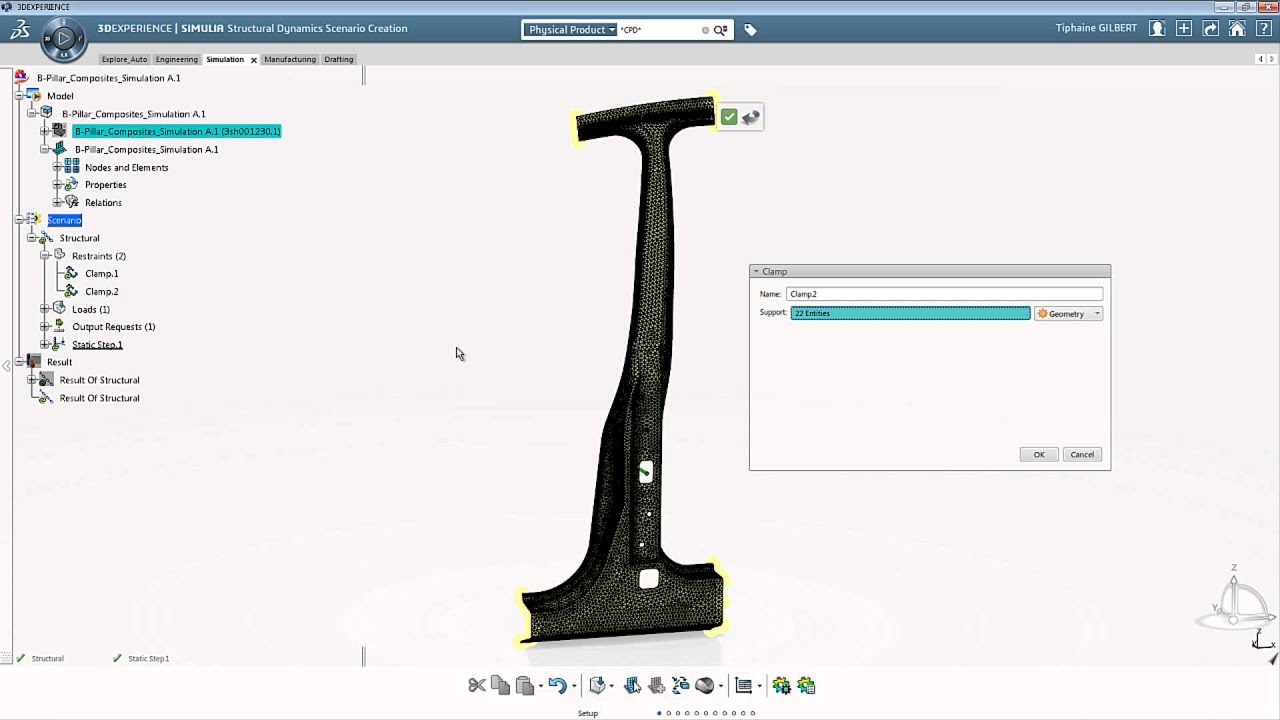The height and width of the screenshot is (720, 1280).
Task: Expand the Relations node
Action: click(x=57, y=202)
